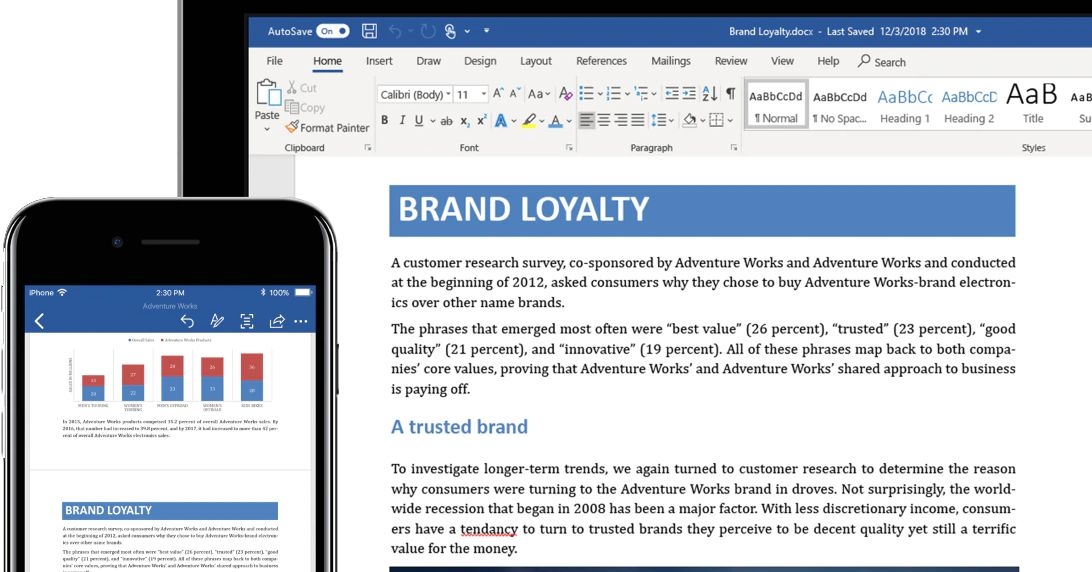Click the Paste clipboard icon
The image size is (1092, 572).
click(x=268, y=94)
